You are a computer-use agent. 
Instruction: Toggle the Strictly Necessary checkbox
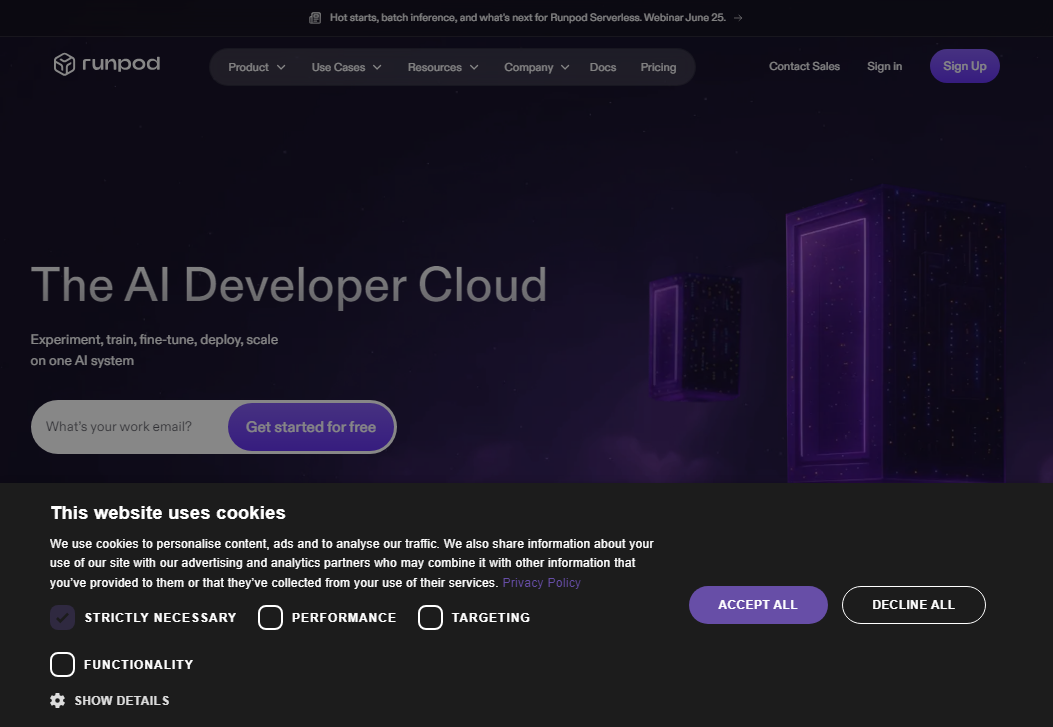tap(62, 618)
